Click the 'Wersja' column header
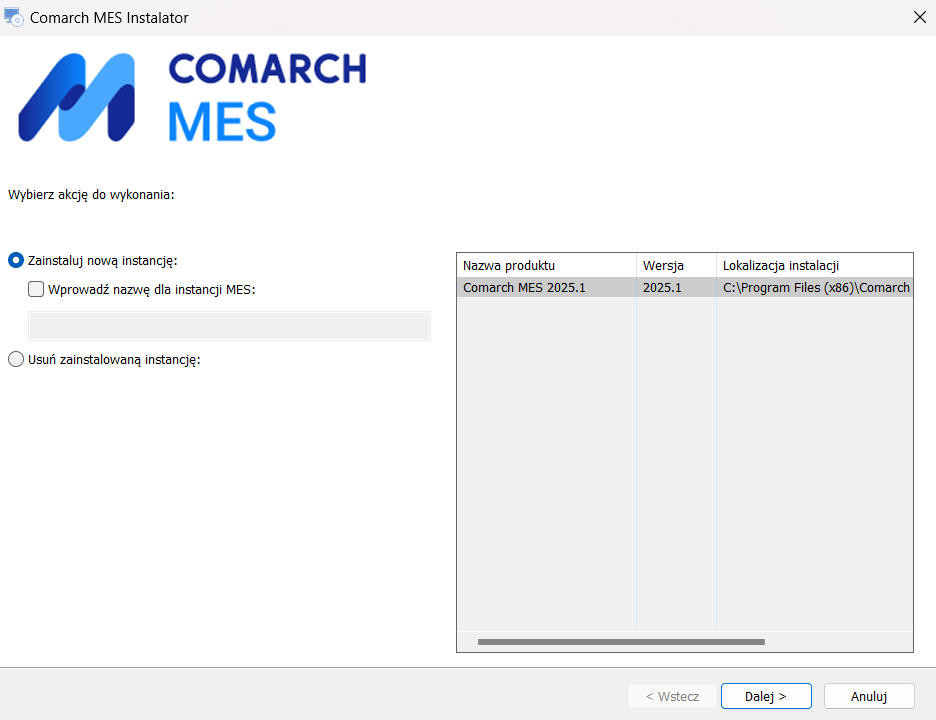936x720 pixels. click(x=675, y=265)
